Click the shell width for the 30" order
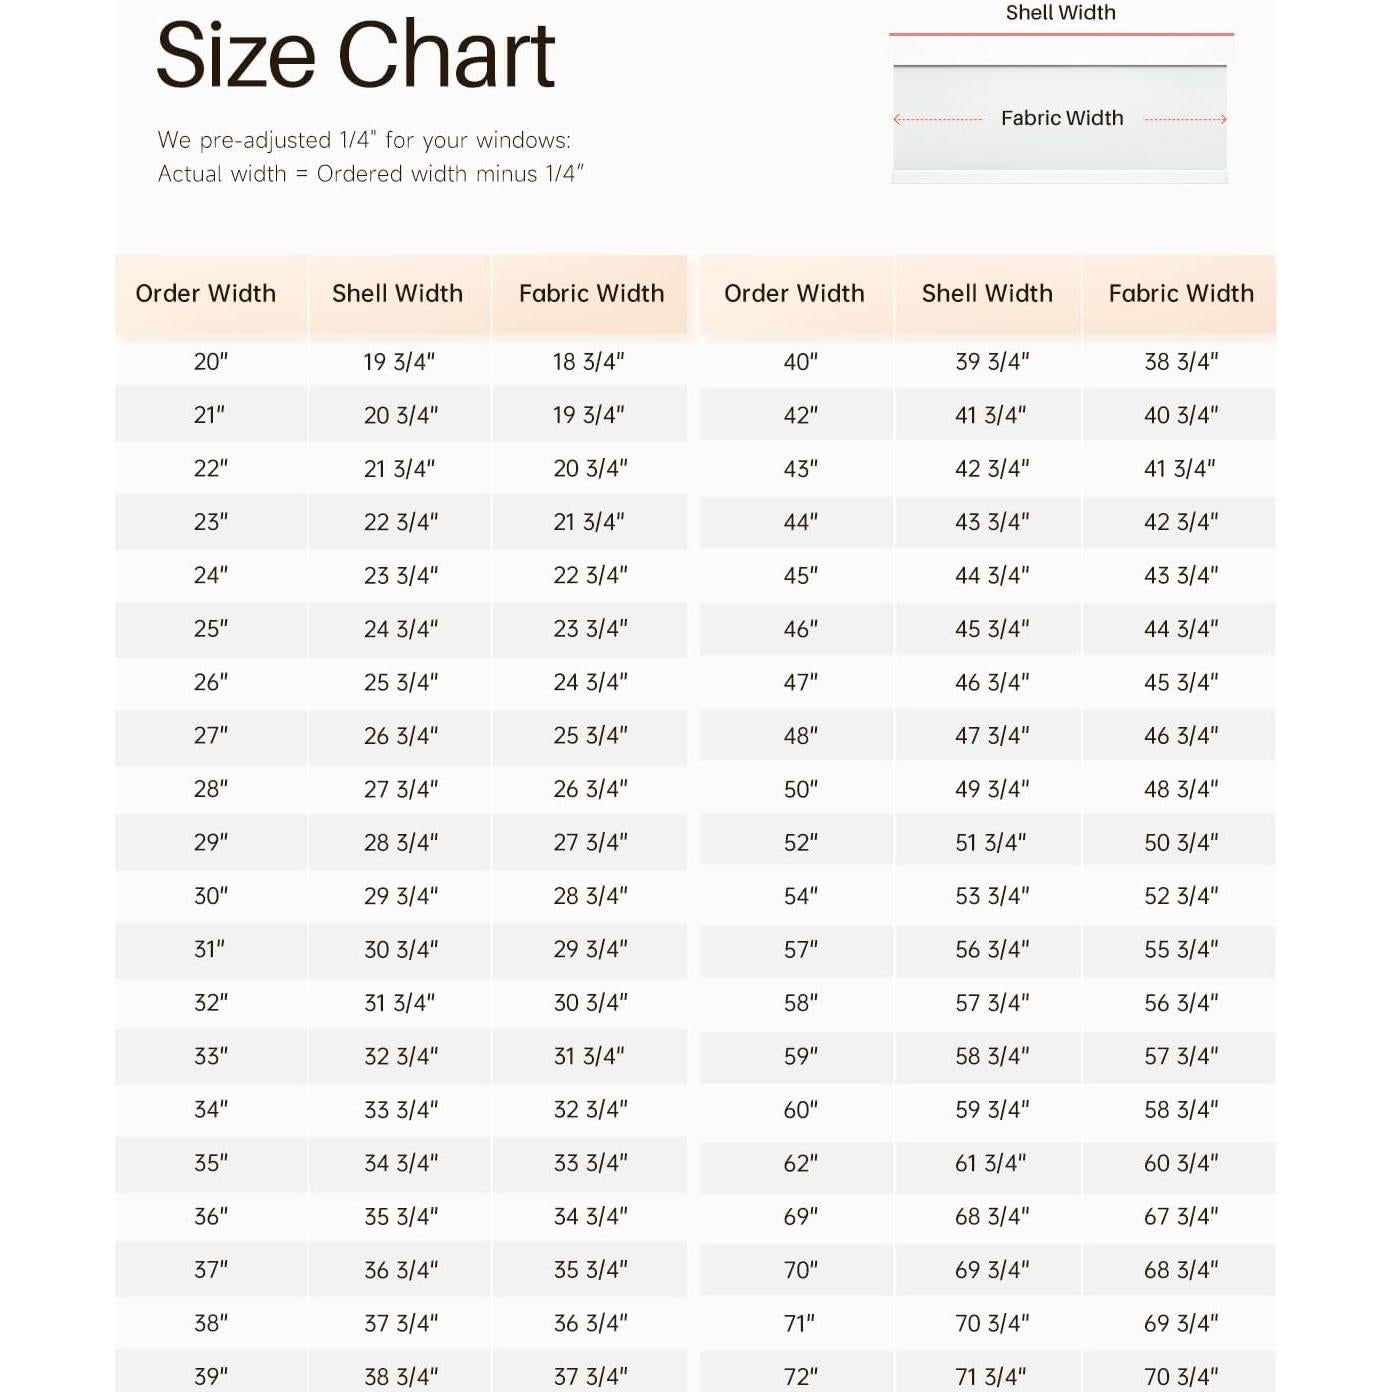This screenshot has height=1392, width=1392. pyautogui.click(x=400, y=896)
